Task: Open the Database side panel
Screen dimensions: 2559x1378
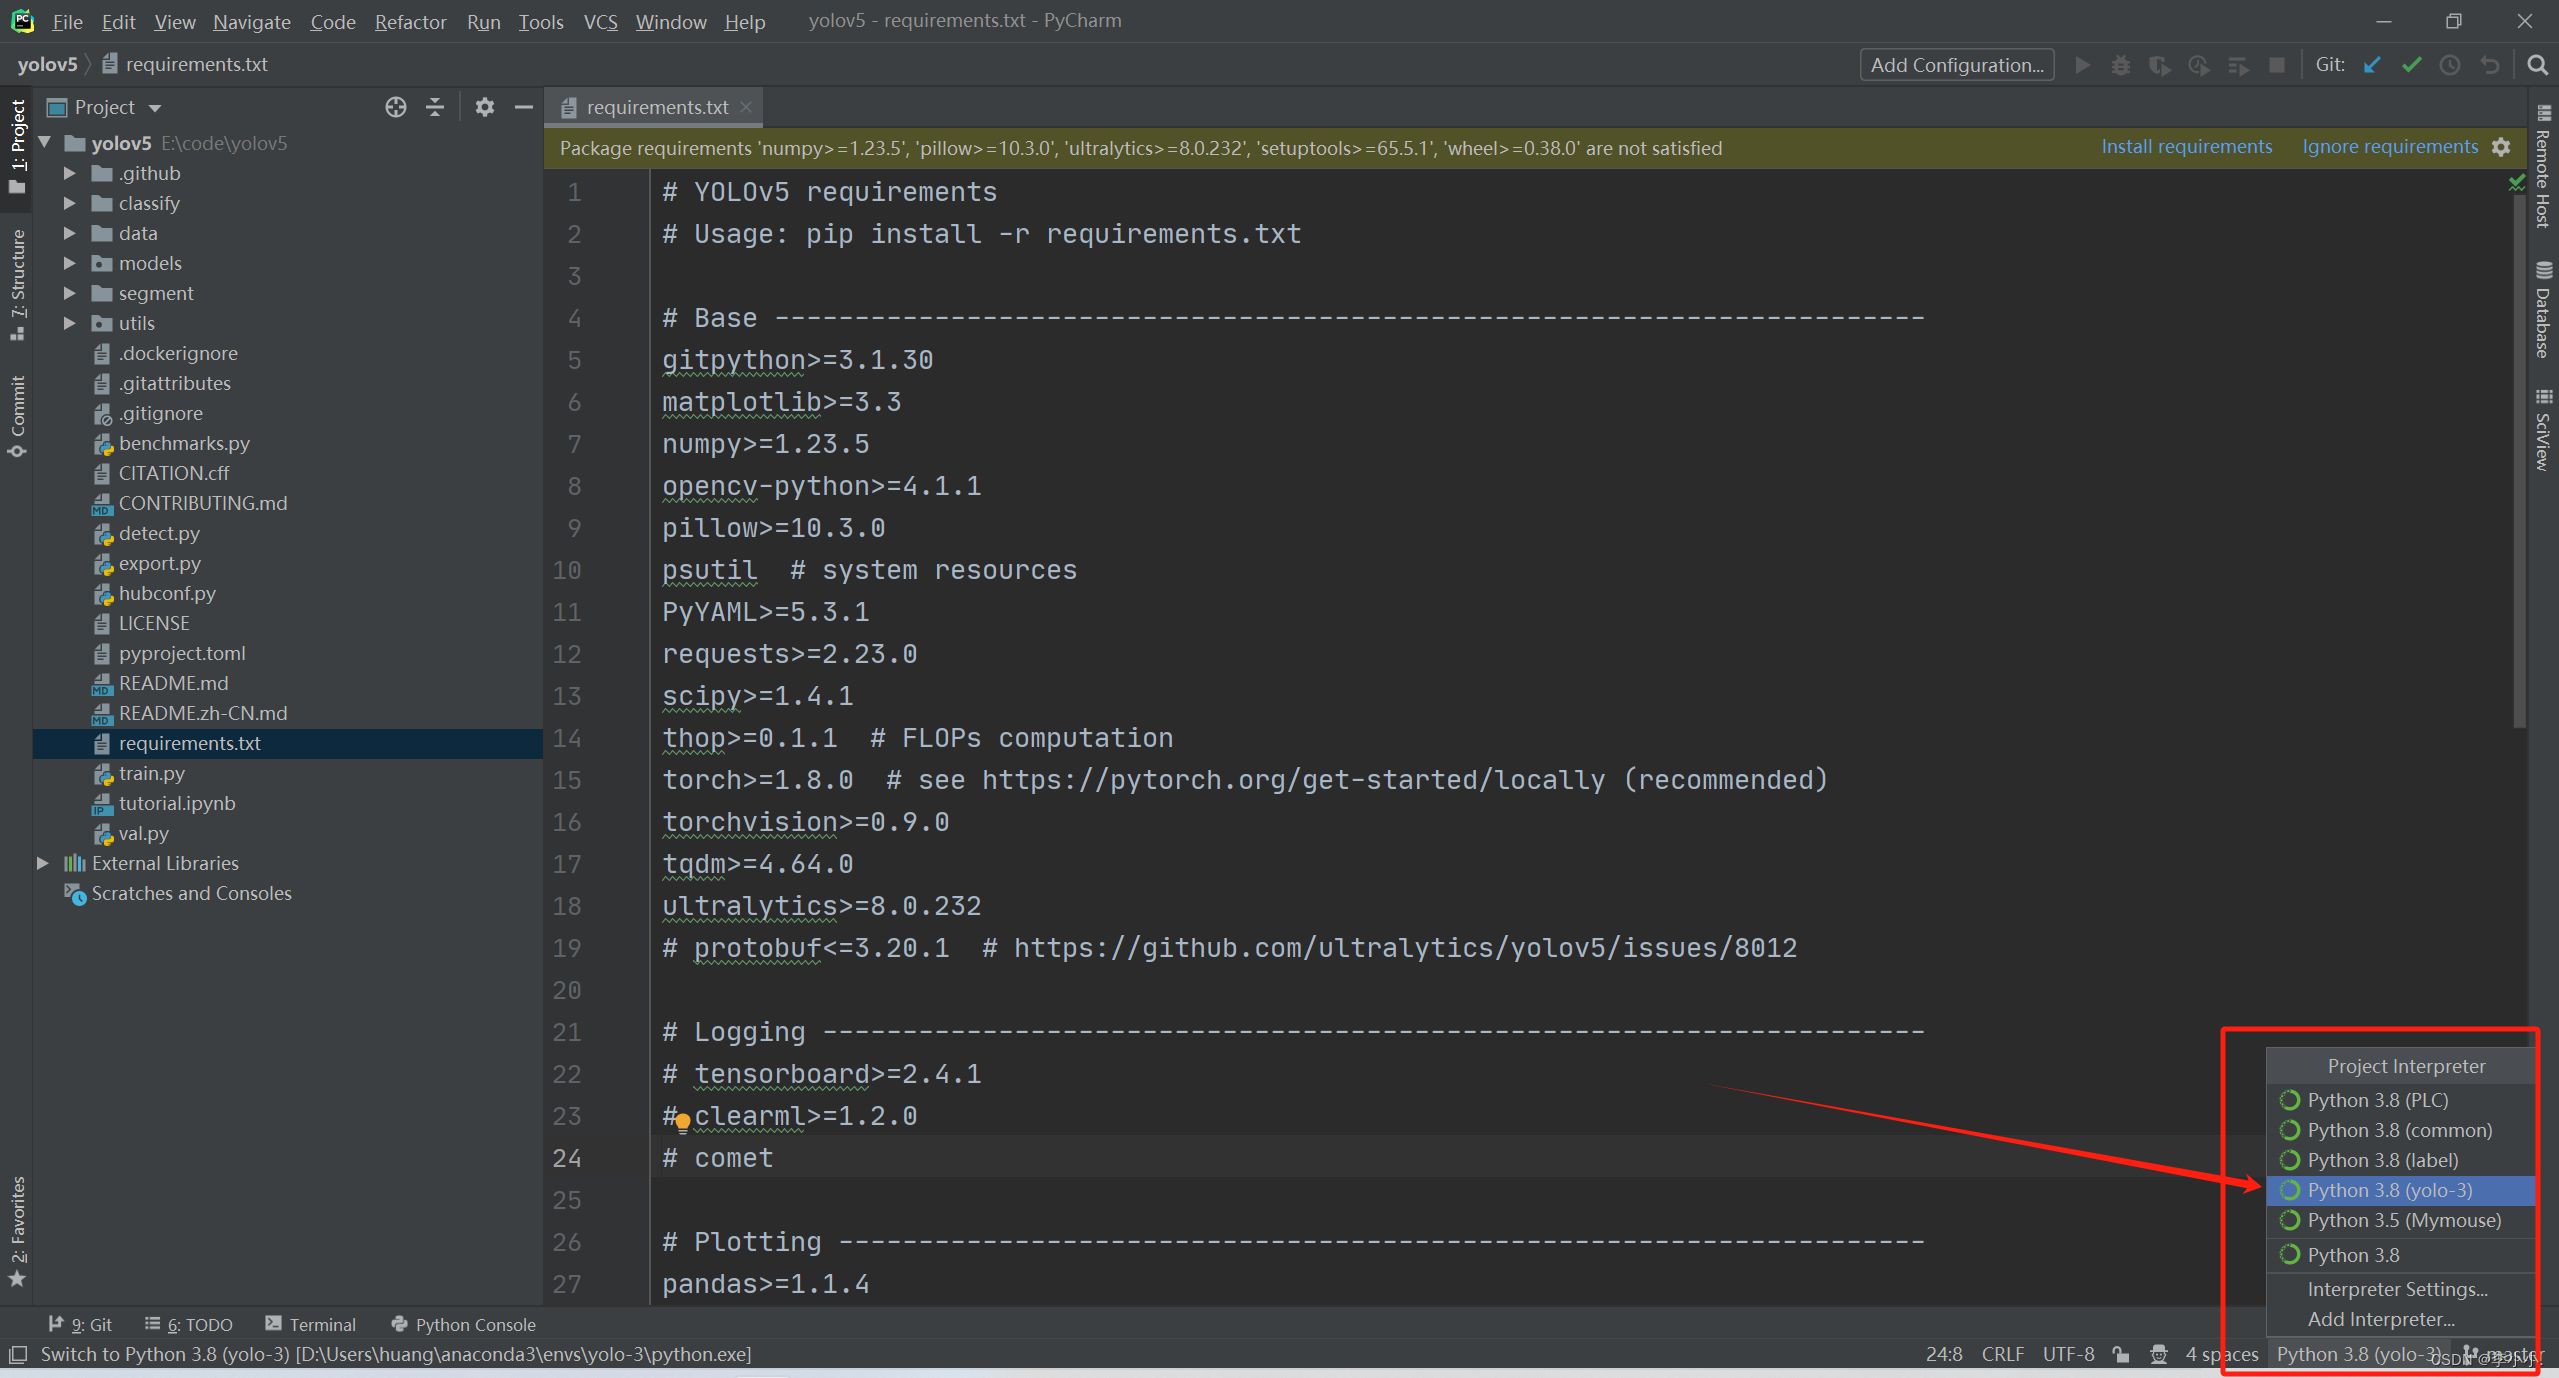Action: (2544, 310)
